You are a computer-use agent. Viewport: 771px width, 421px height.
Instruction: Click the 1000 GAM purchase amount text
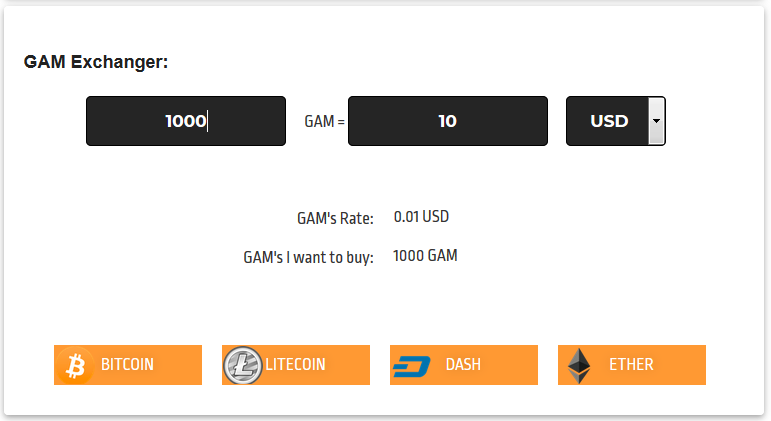point(425,256)
